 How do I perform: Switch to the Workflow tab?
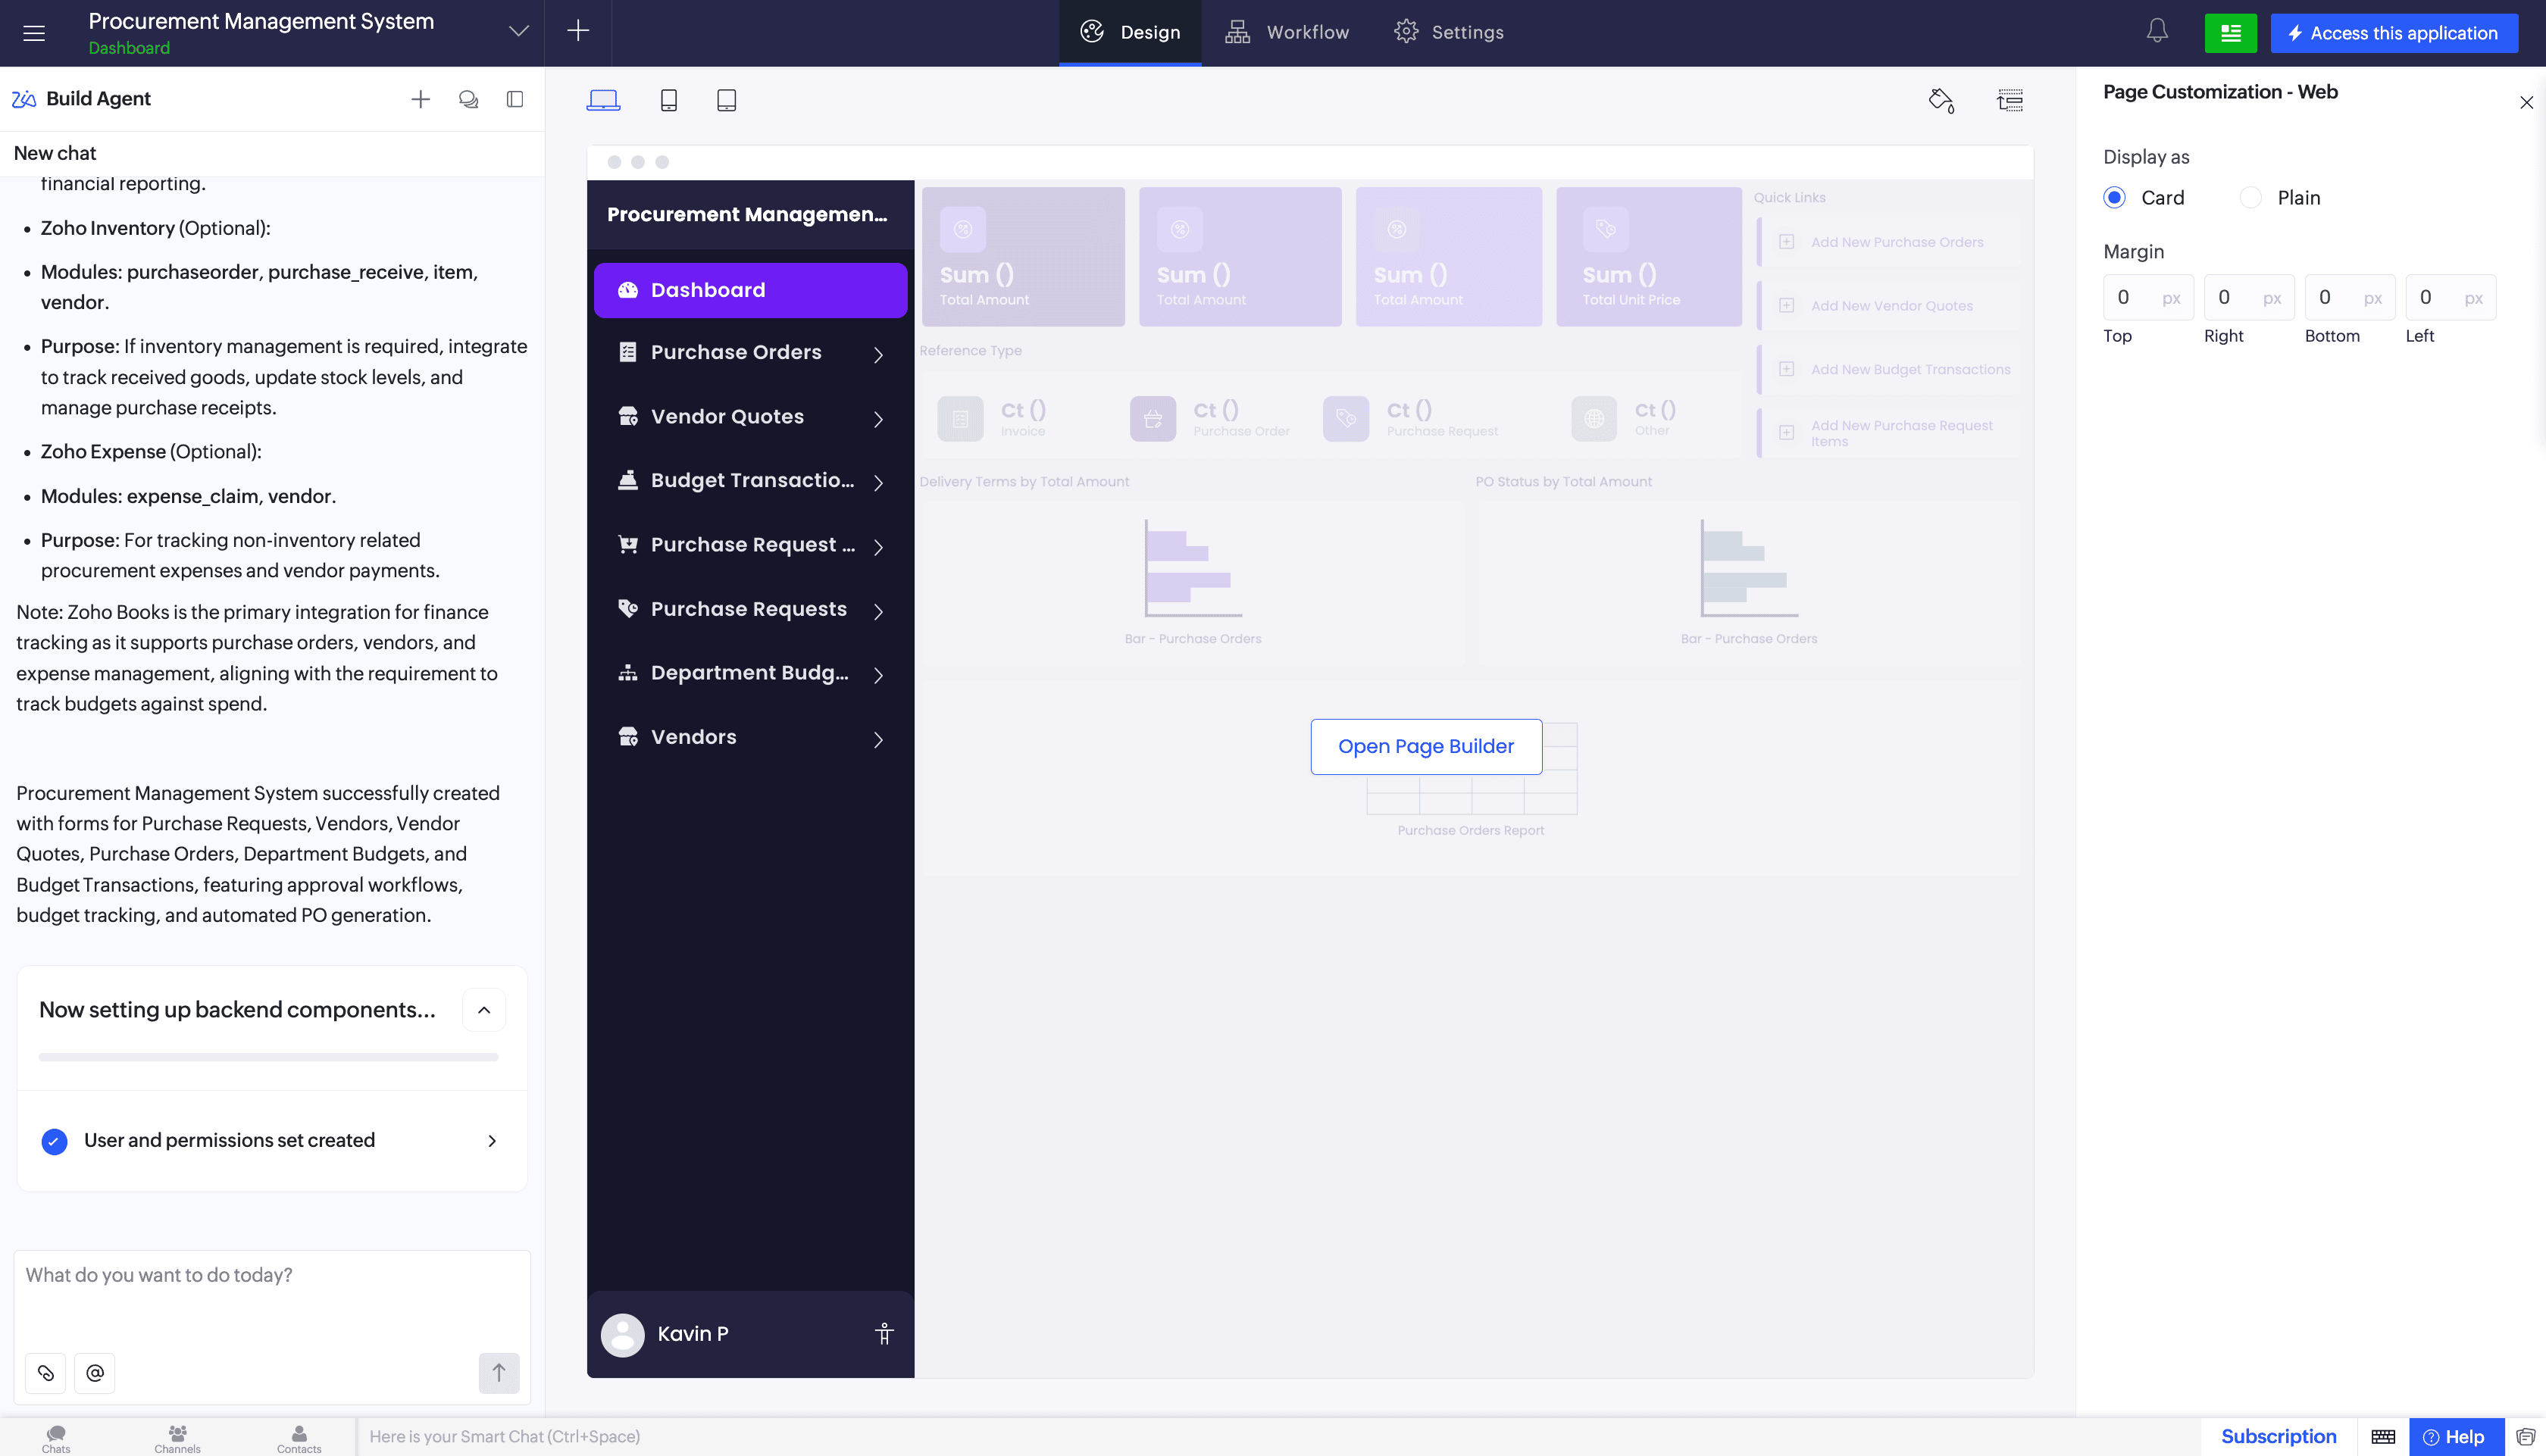(x=1288, y=33)
